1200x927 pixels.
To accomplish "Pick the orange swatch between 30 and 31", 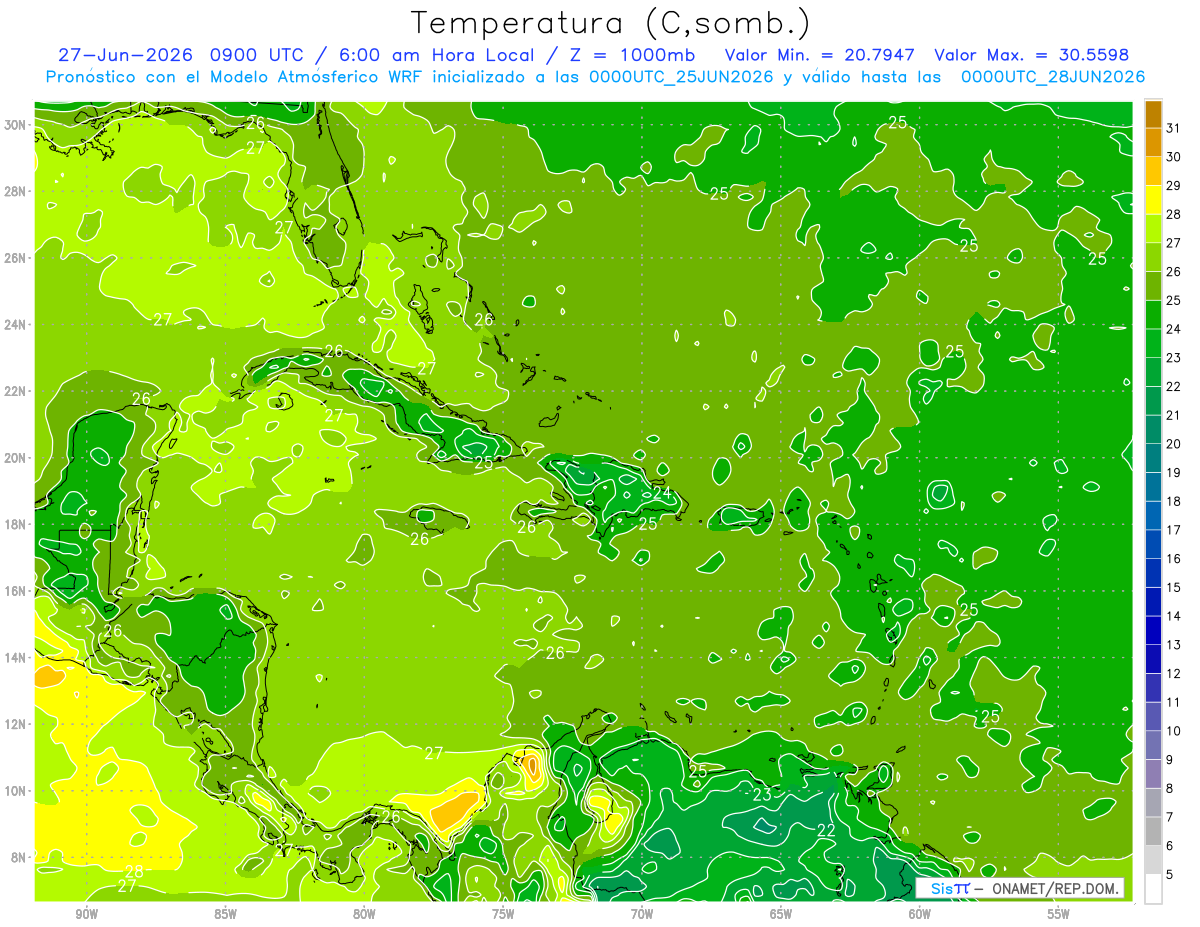I will (x=1153, y=142).
